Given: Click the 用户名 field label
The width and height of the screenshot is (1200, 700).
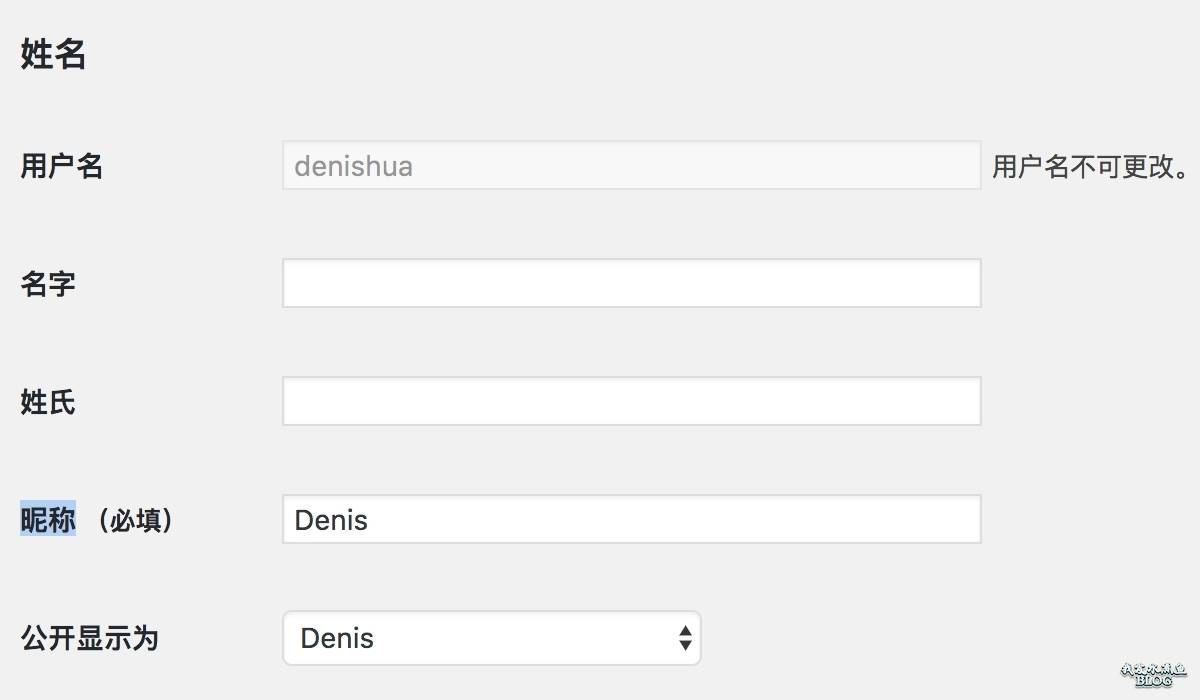Looking at the screenshot, I should click(62, 166).
